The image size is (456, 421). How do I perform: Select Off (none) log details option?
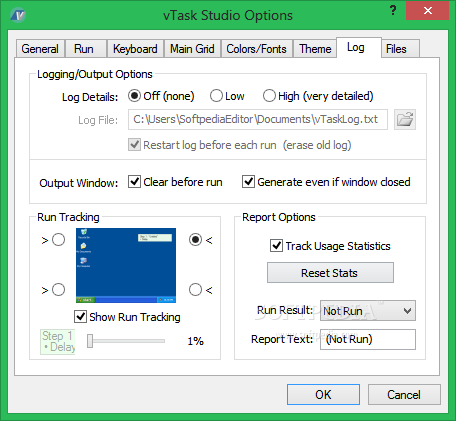(161, 96)
